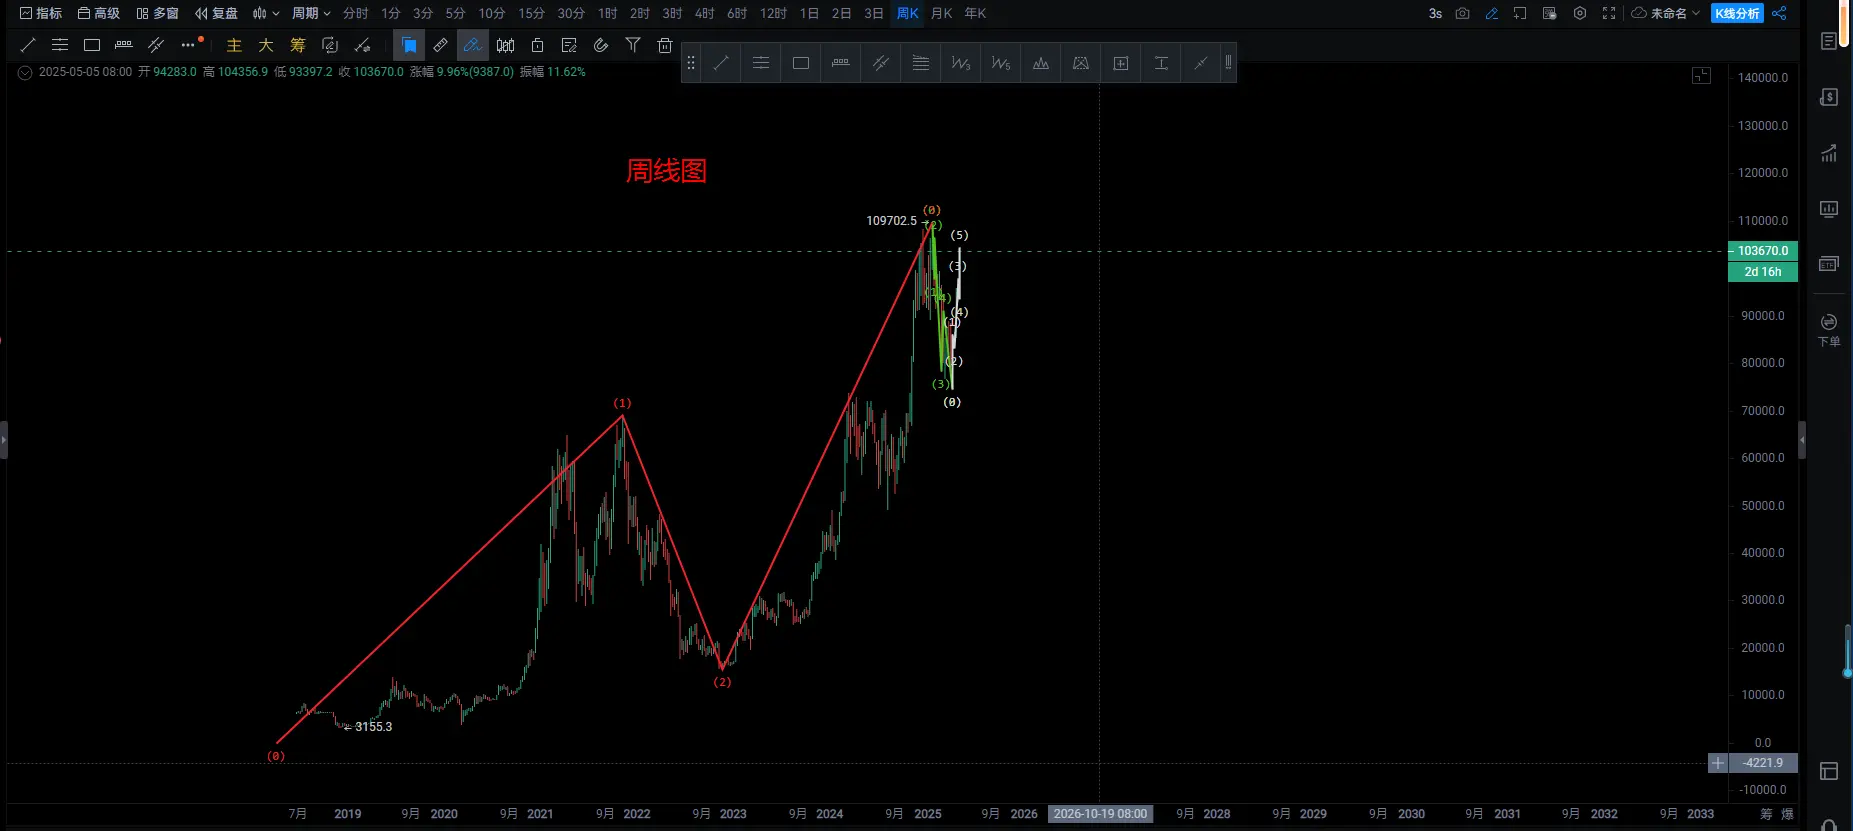1853x831 pixels.
Task: Delete drawings with trash icon
Action: 665,45
